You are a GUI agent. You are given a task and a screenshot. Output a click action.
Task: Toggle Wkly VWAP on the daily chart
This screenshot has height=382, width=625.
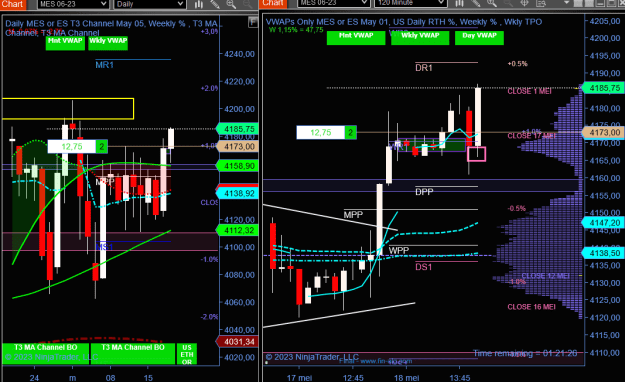click(x=108, y=43)
